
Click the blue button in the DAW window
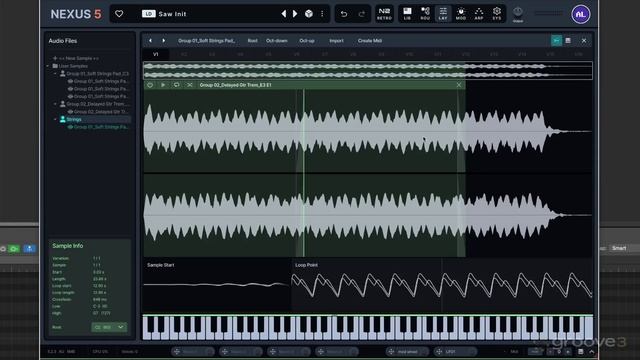pyautogui.click(x=29, y=249)
